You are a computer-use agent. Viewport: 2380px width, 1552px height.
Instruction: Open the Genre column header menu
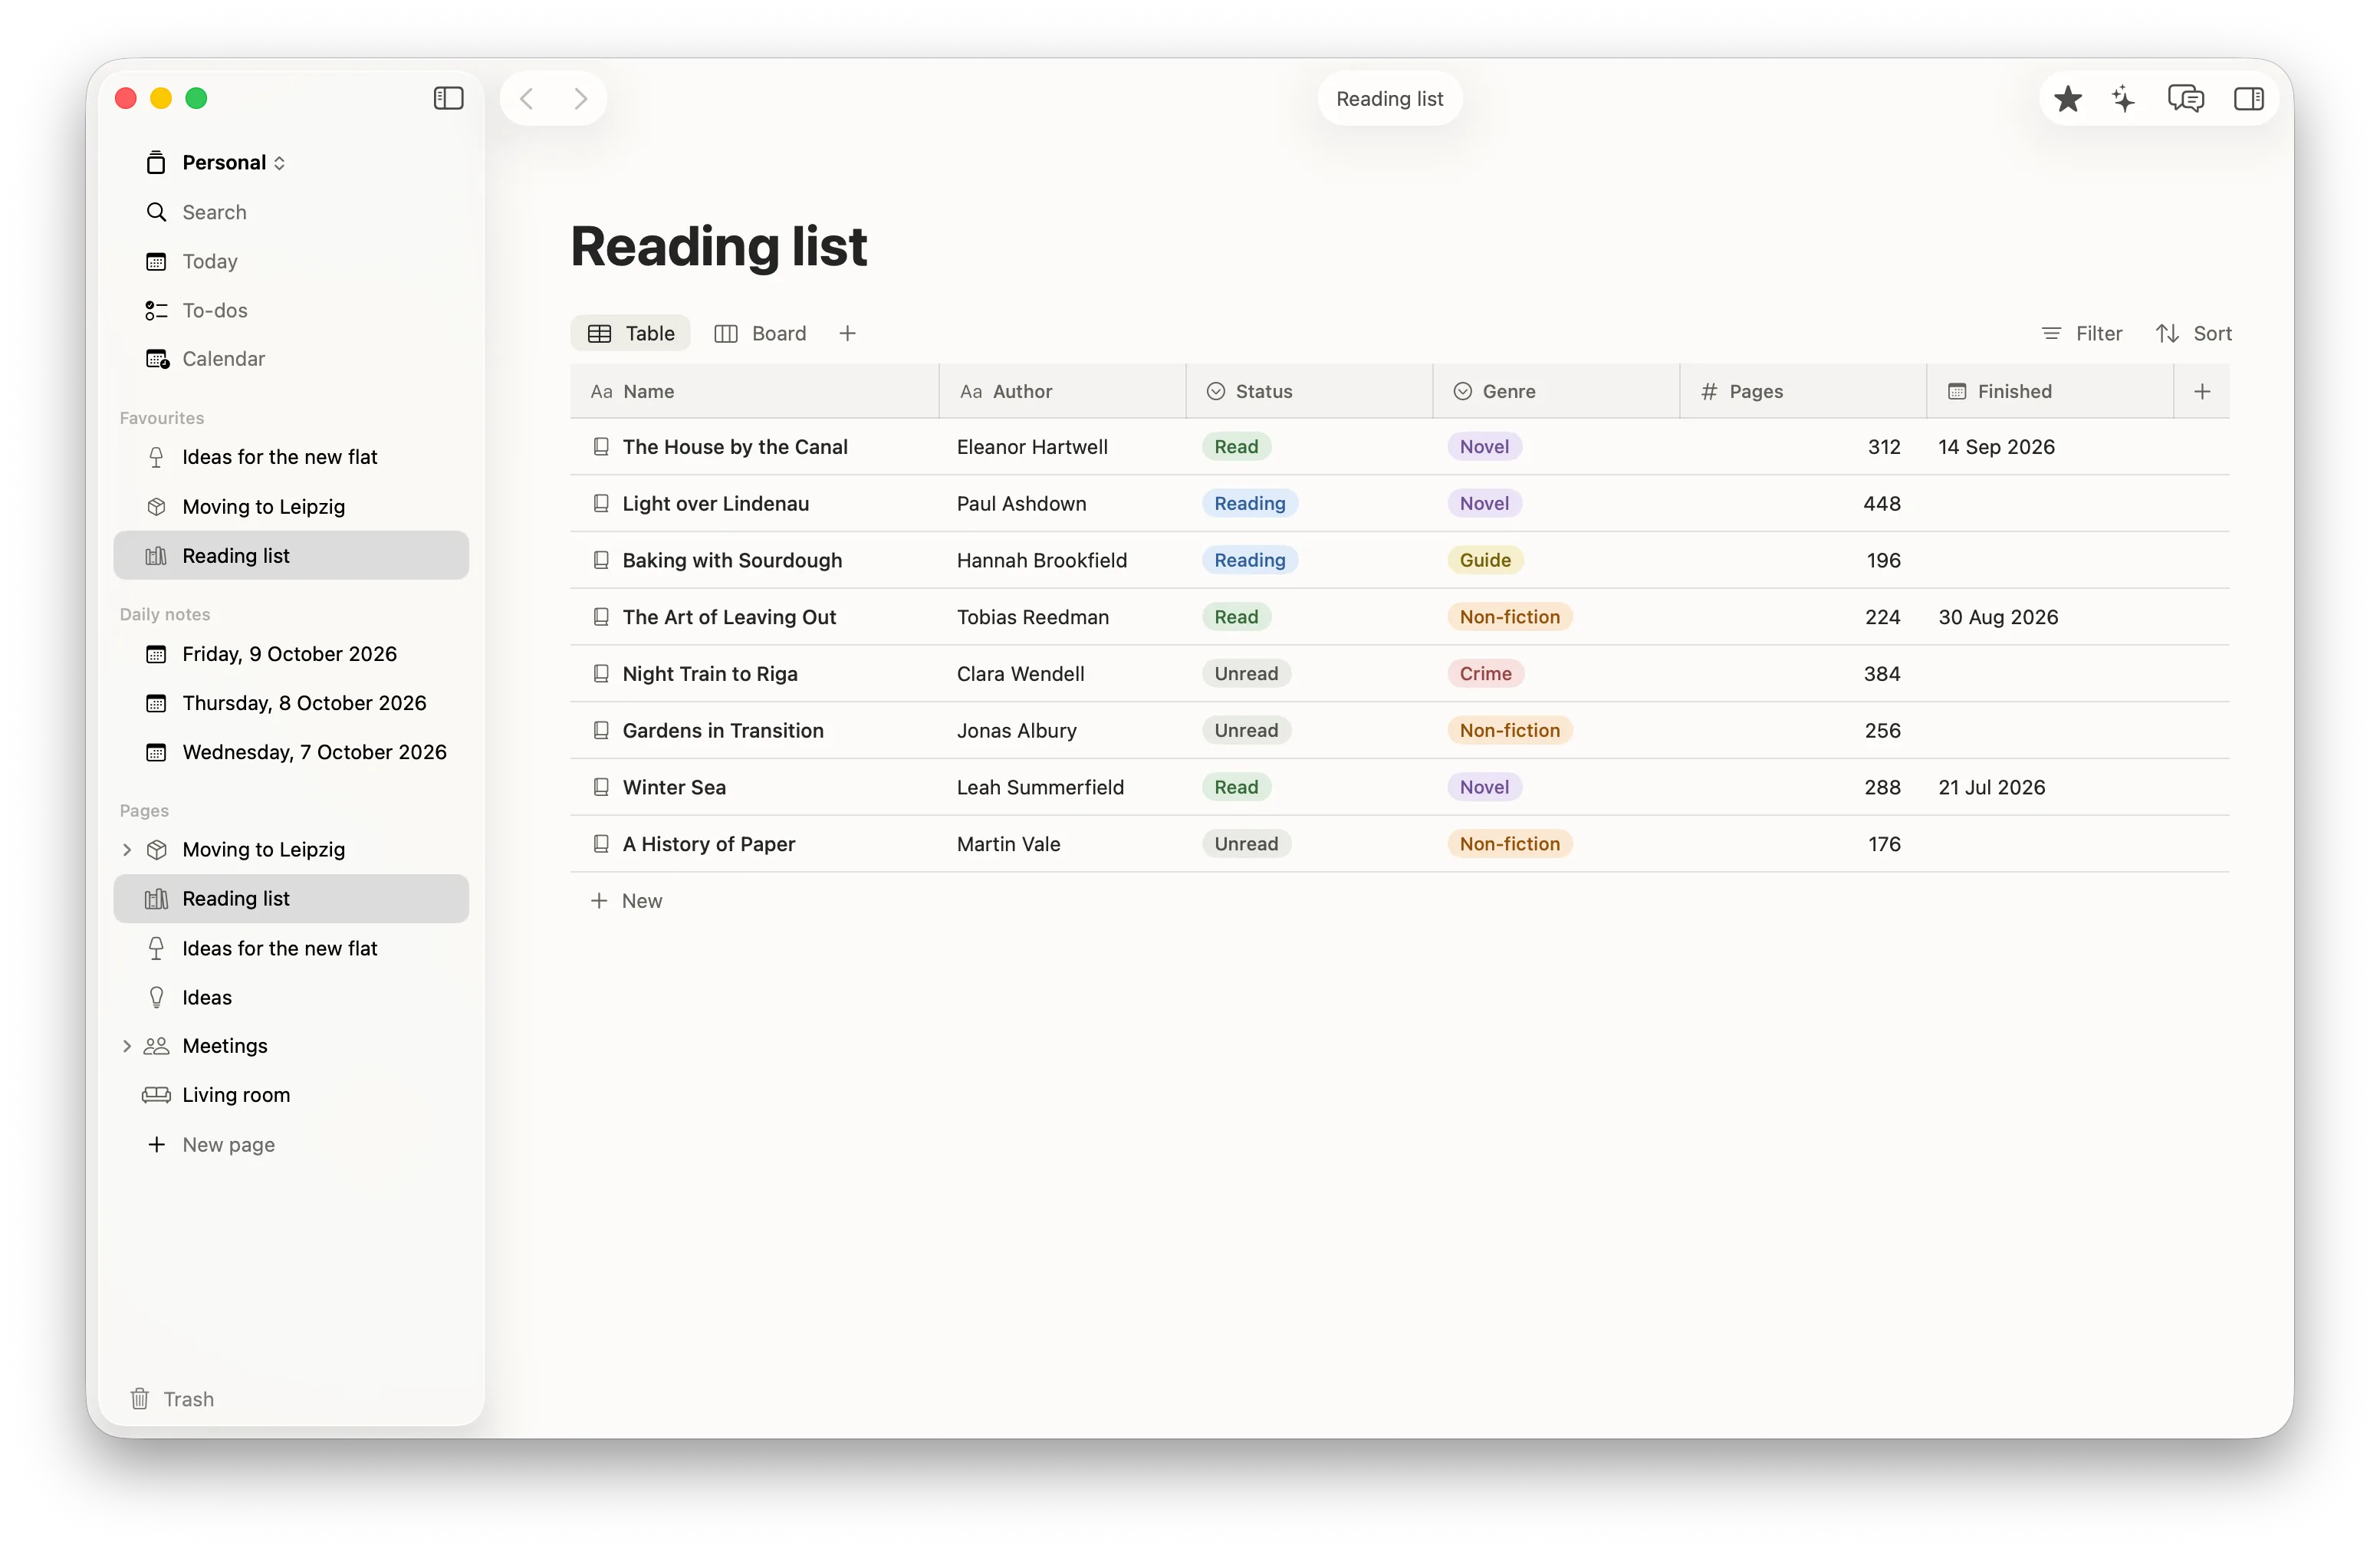1556,391
